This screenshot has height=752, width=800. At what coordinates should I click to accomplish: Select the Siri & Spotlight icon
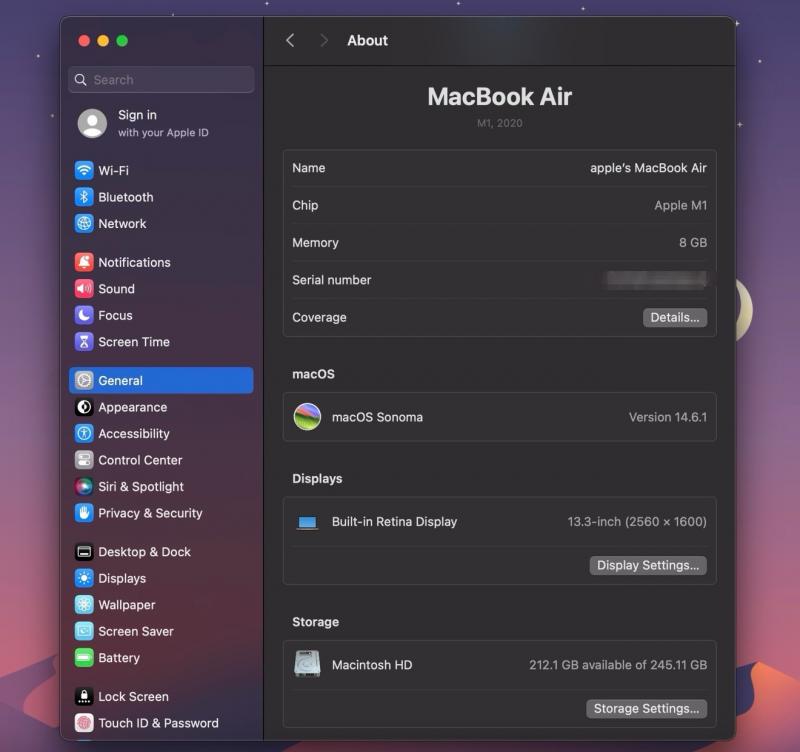click(84, 487)
